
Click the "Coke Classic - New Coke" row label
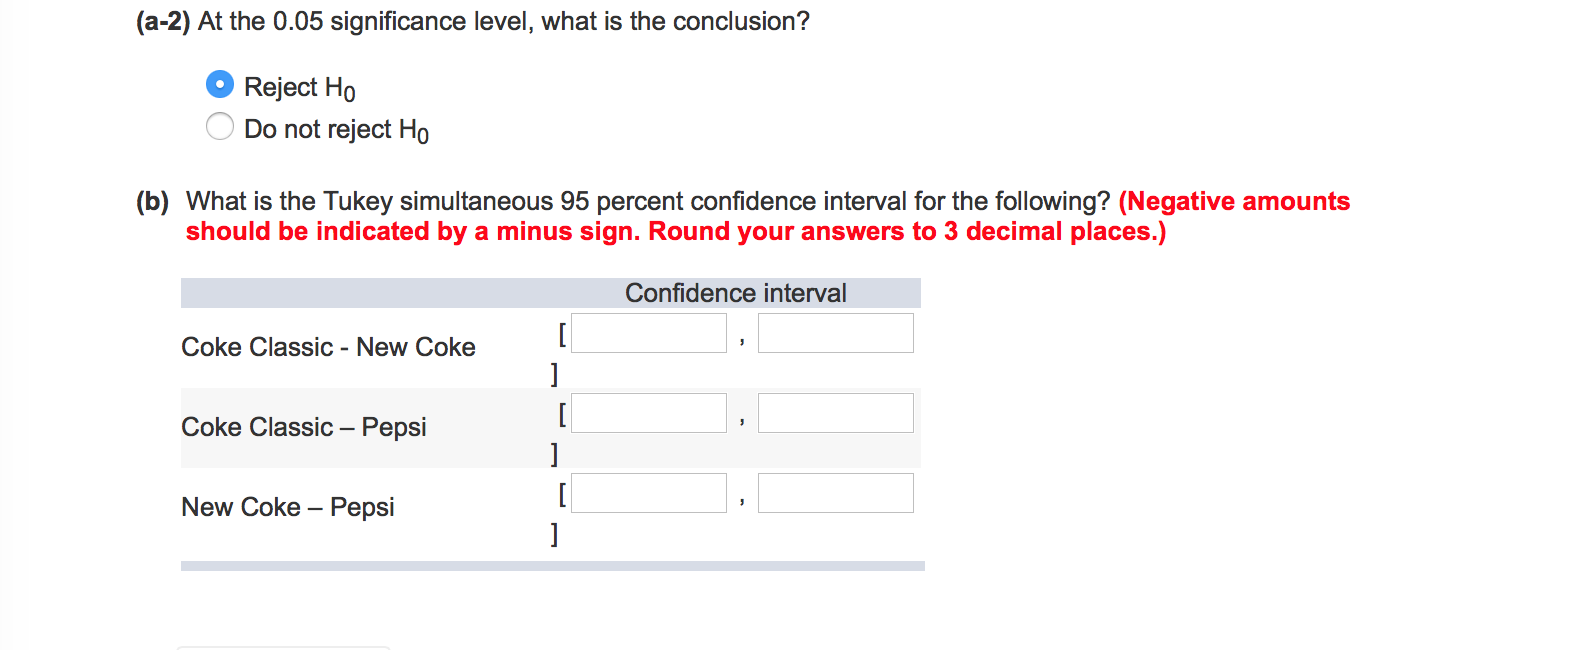(x=328, y=347)
